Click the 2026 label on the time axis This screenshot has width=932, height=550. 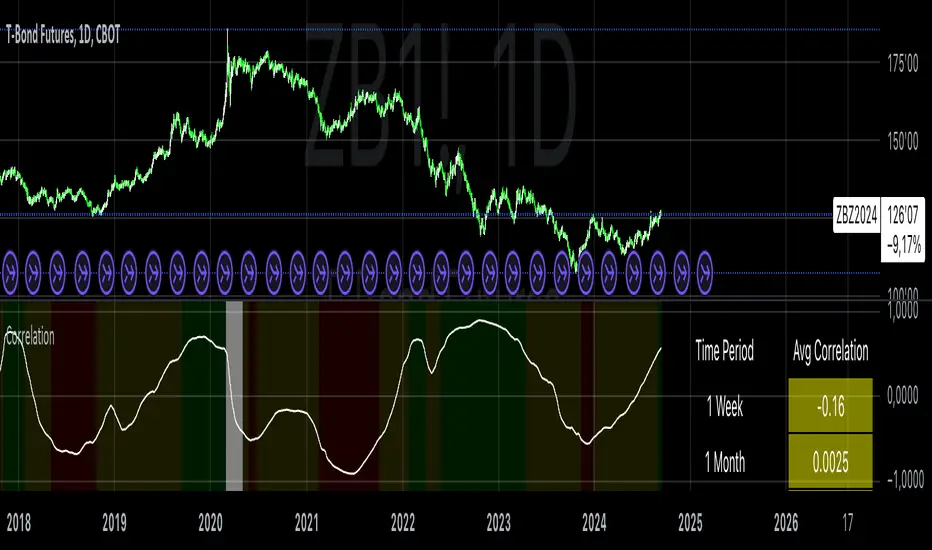tap(786, 523)
